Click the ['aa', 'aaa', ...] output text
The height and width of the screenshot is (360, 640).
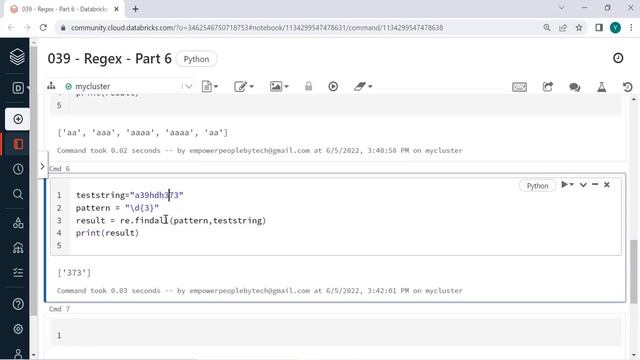[x=143, y=133]
